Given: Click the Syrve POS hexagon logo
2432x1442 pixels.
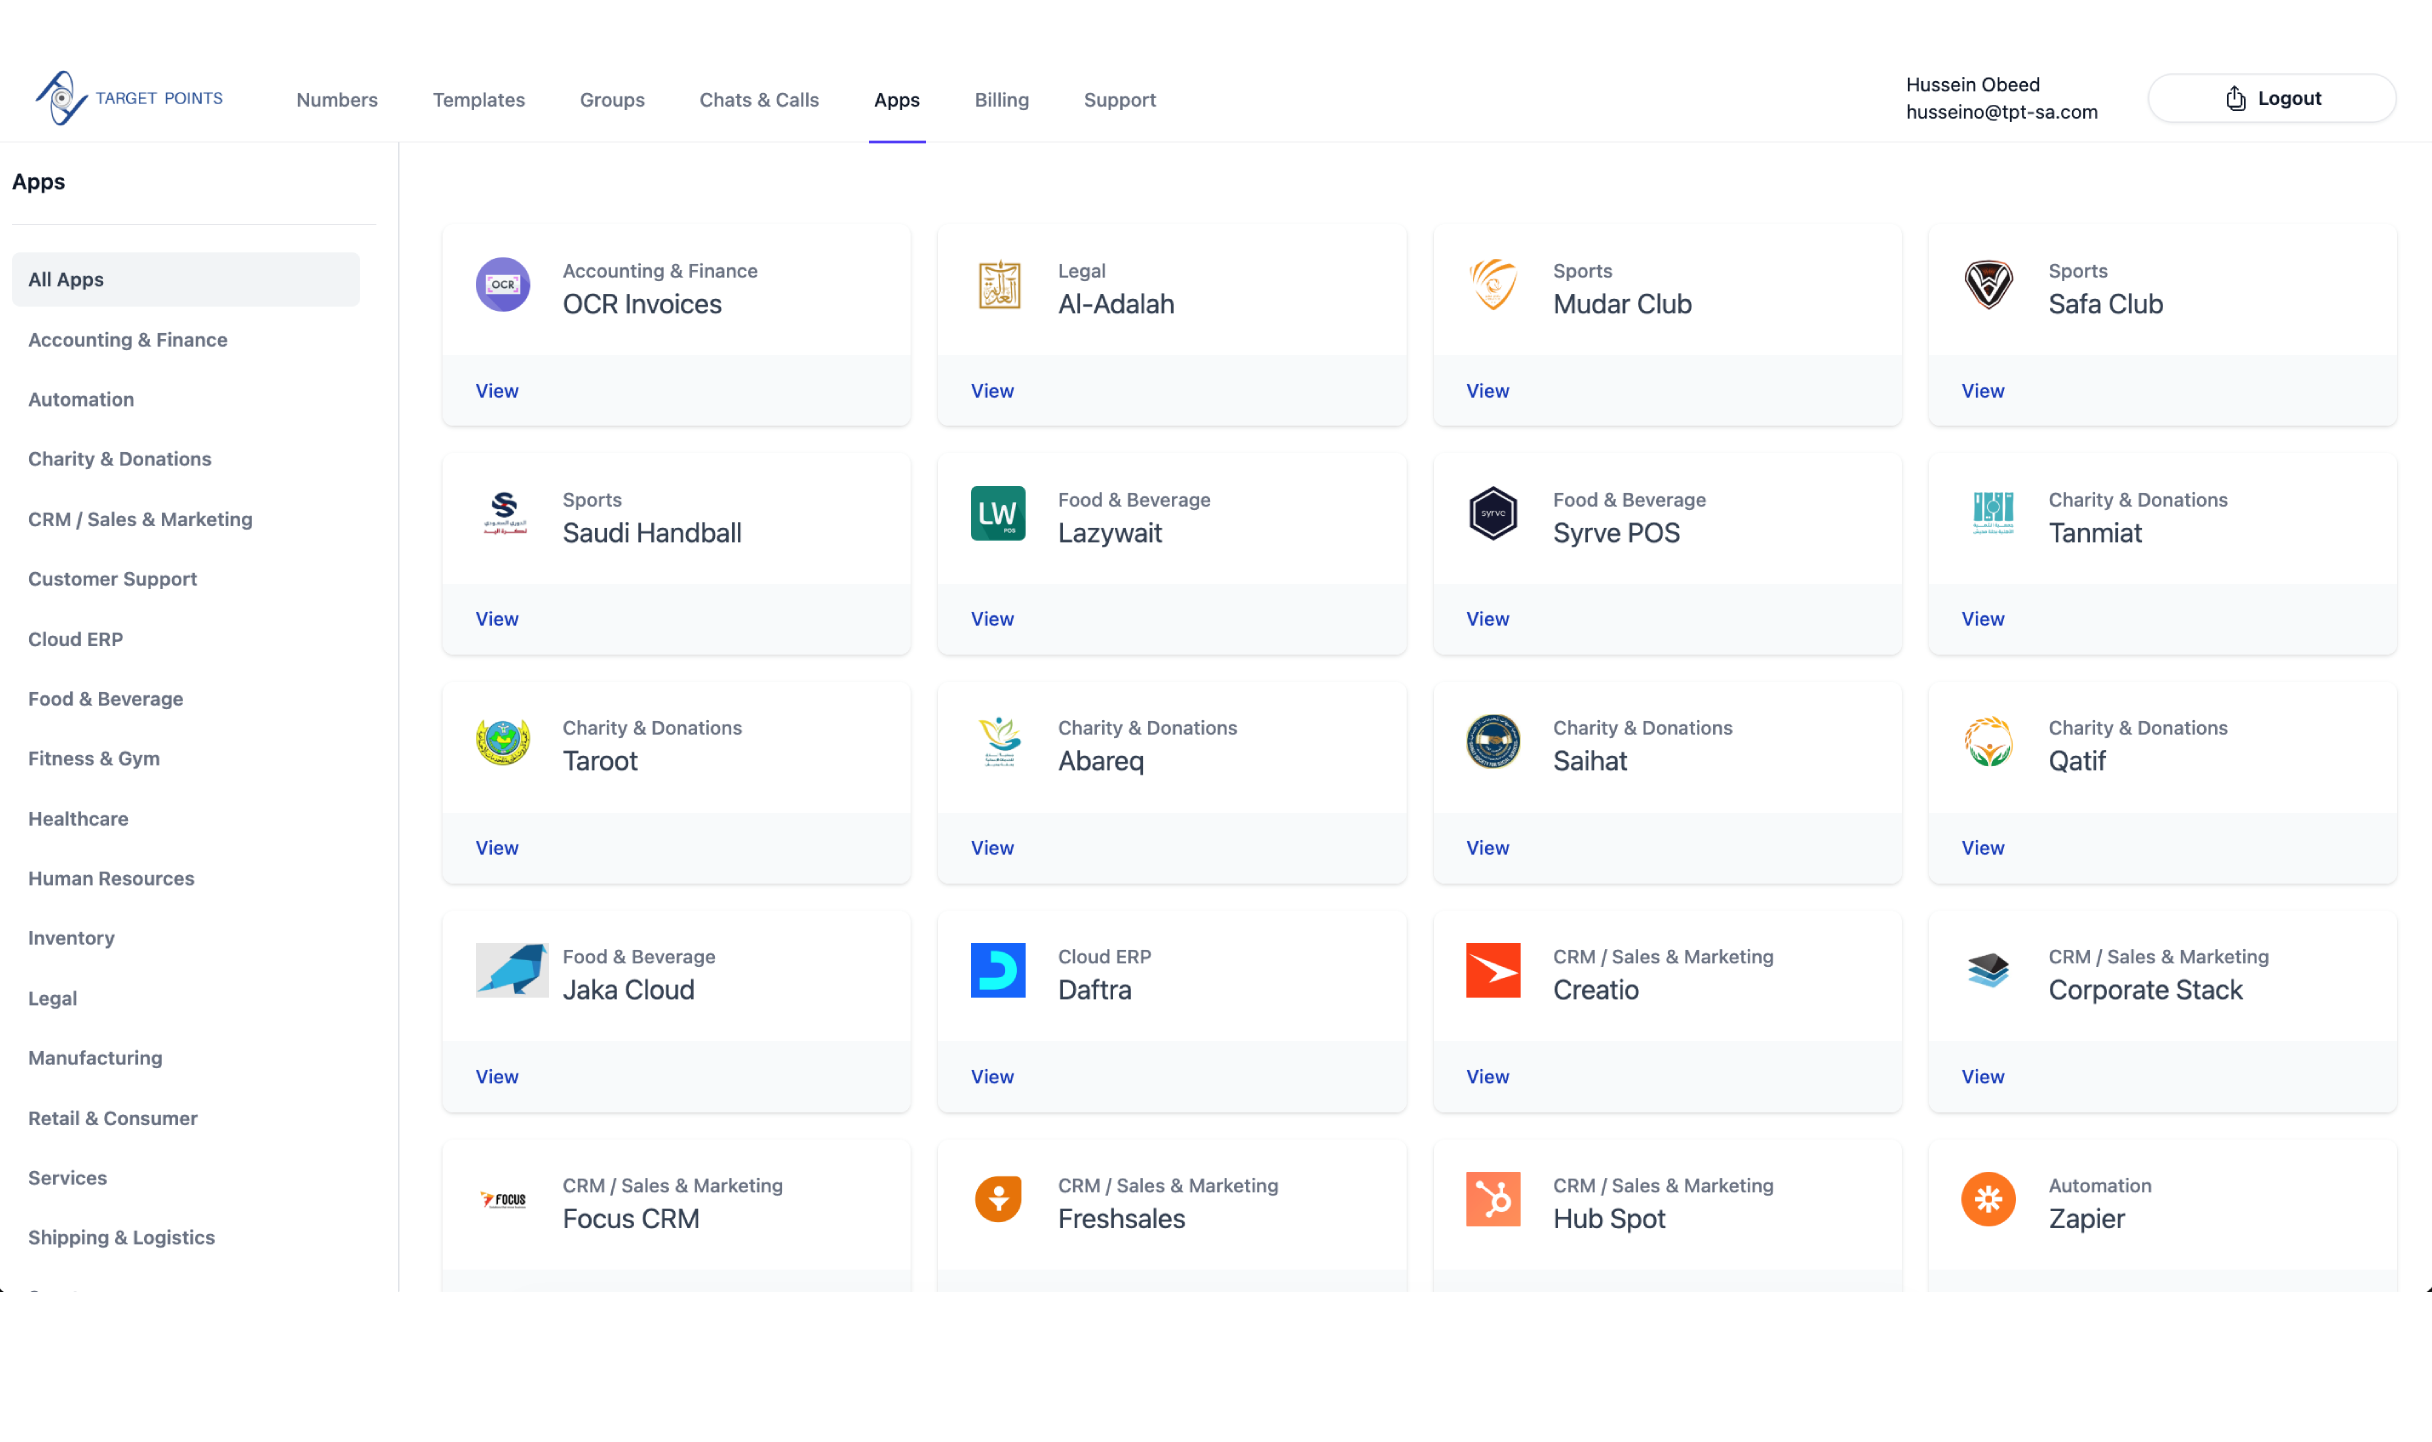Looking at the screenshot, I should 1492,513.
